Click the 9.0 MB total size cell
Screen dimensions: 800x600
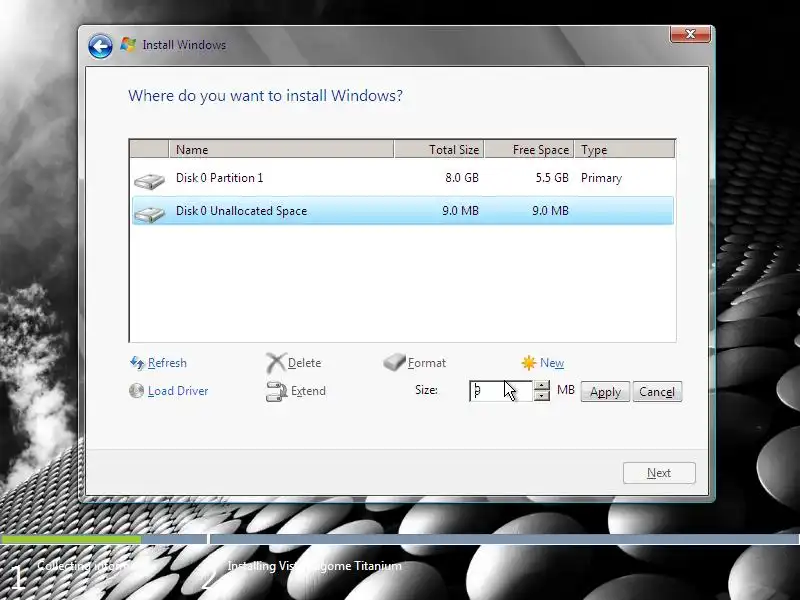coord(460,211)
